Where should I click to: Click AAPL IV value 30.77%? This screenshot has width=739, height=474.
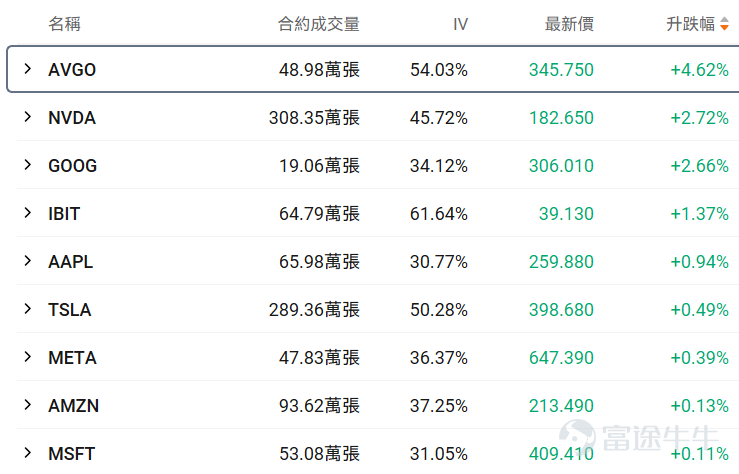click(x=439, y=262)
